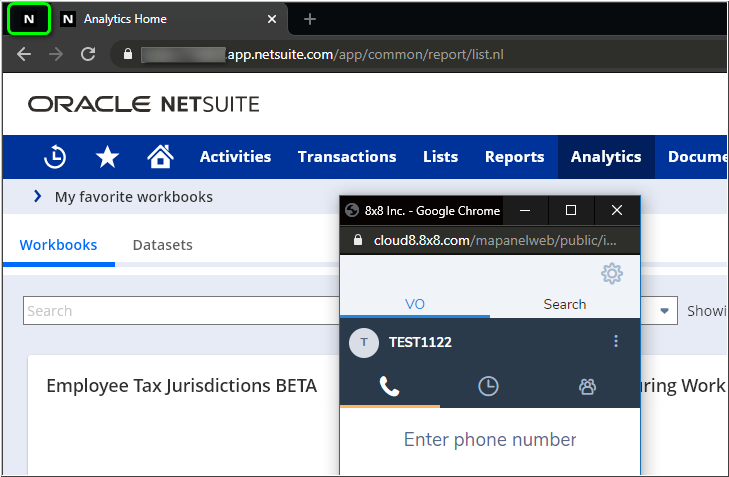
Task: Go back in browser history
Action: coord(24,54)
